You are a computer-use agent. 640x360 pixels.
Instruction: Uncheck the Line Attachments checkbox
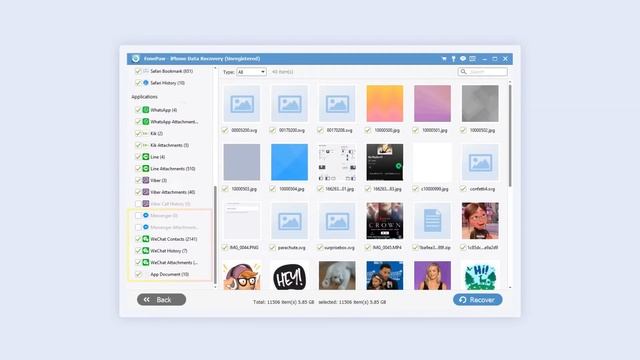tap(138, 169)
